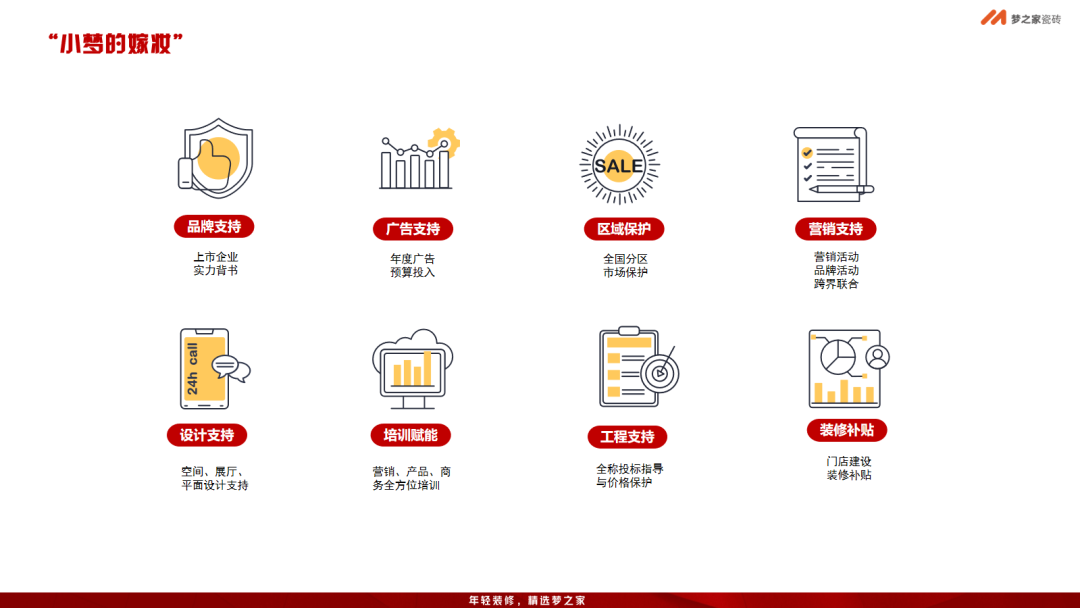This screenshot has height=608, width=1080.
Task: Click the 24h call phone icon
Action: point(210,368)
